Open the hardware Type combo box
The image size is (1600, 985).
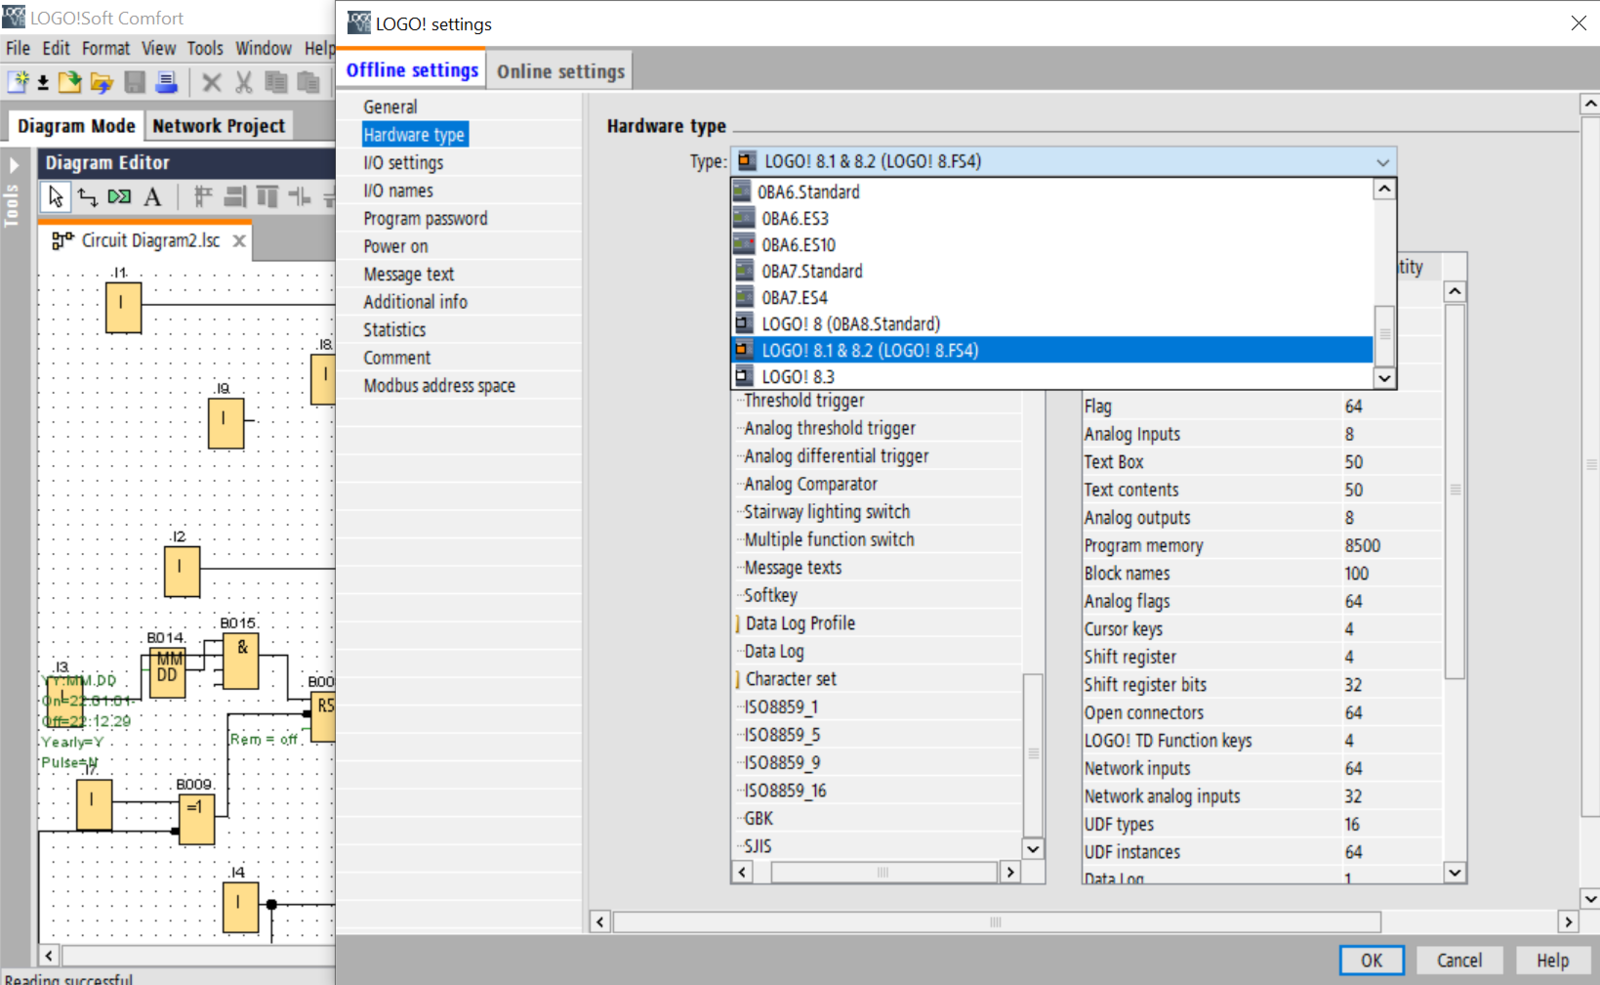click(x=1064, y=161)
